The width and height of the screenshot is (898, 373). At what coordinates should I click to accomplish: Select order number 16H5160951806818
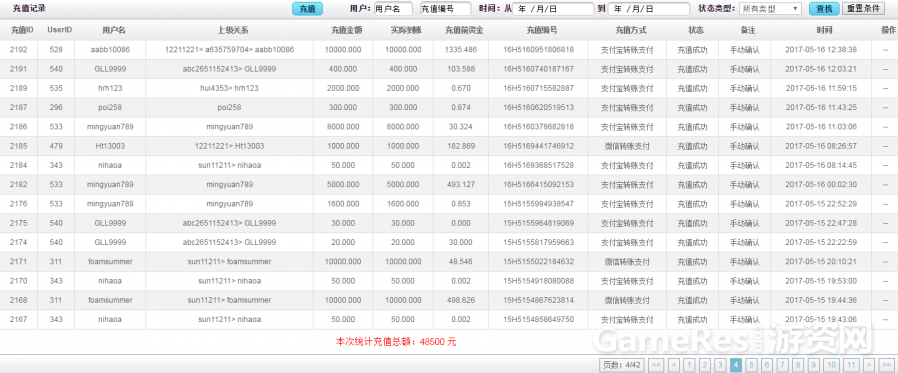(538, 50)
